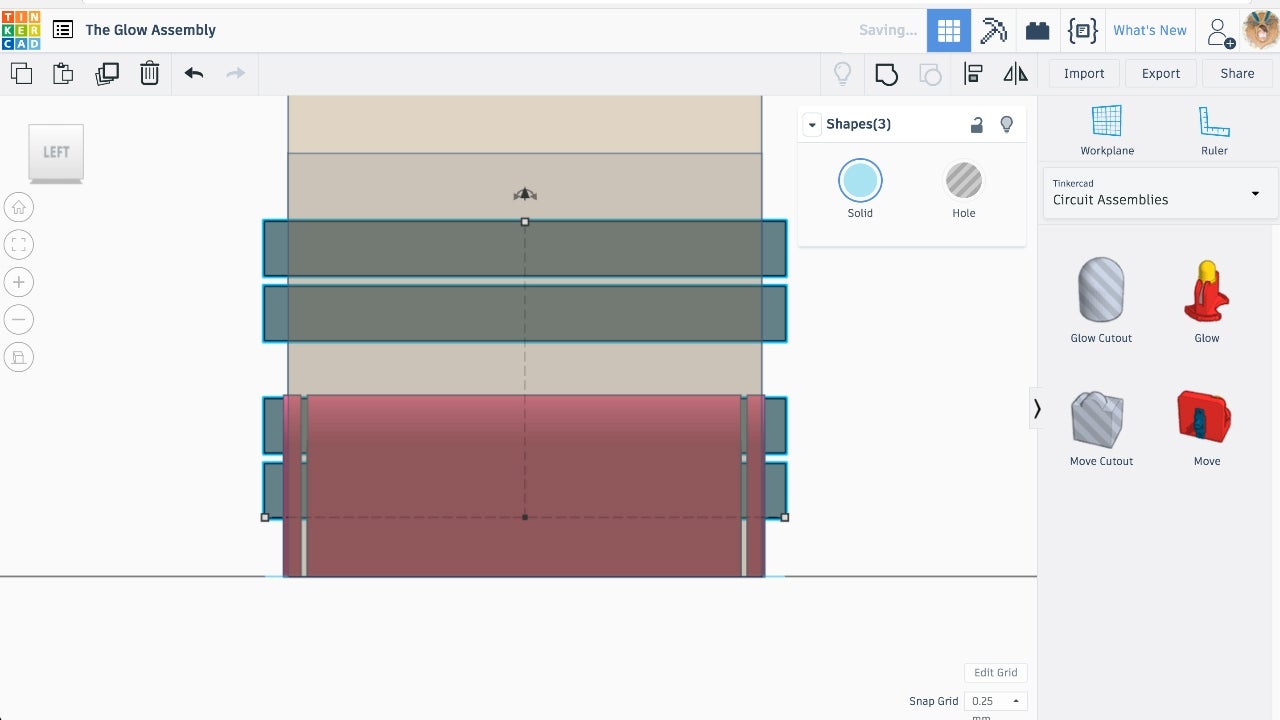This screenshot has width=1280, height=720.
Task: Open the Codeblocks editor icon
Action: tap(1083, 30)
